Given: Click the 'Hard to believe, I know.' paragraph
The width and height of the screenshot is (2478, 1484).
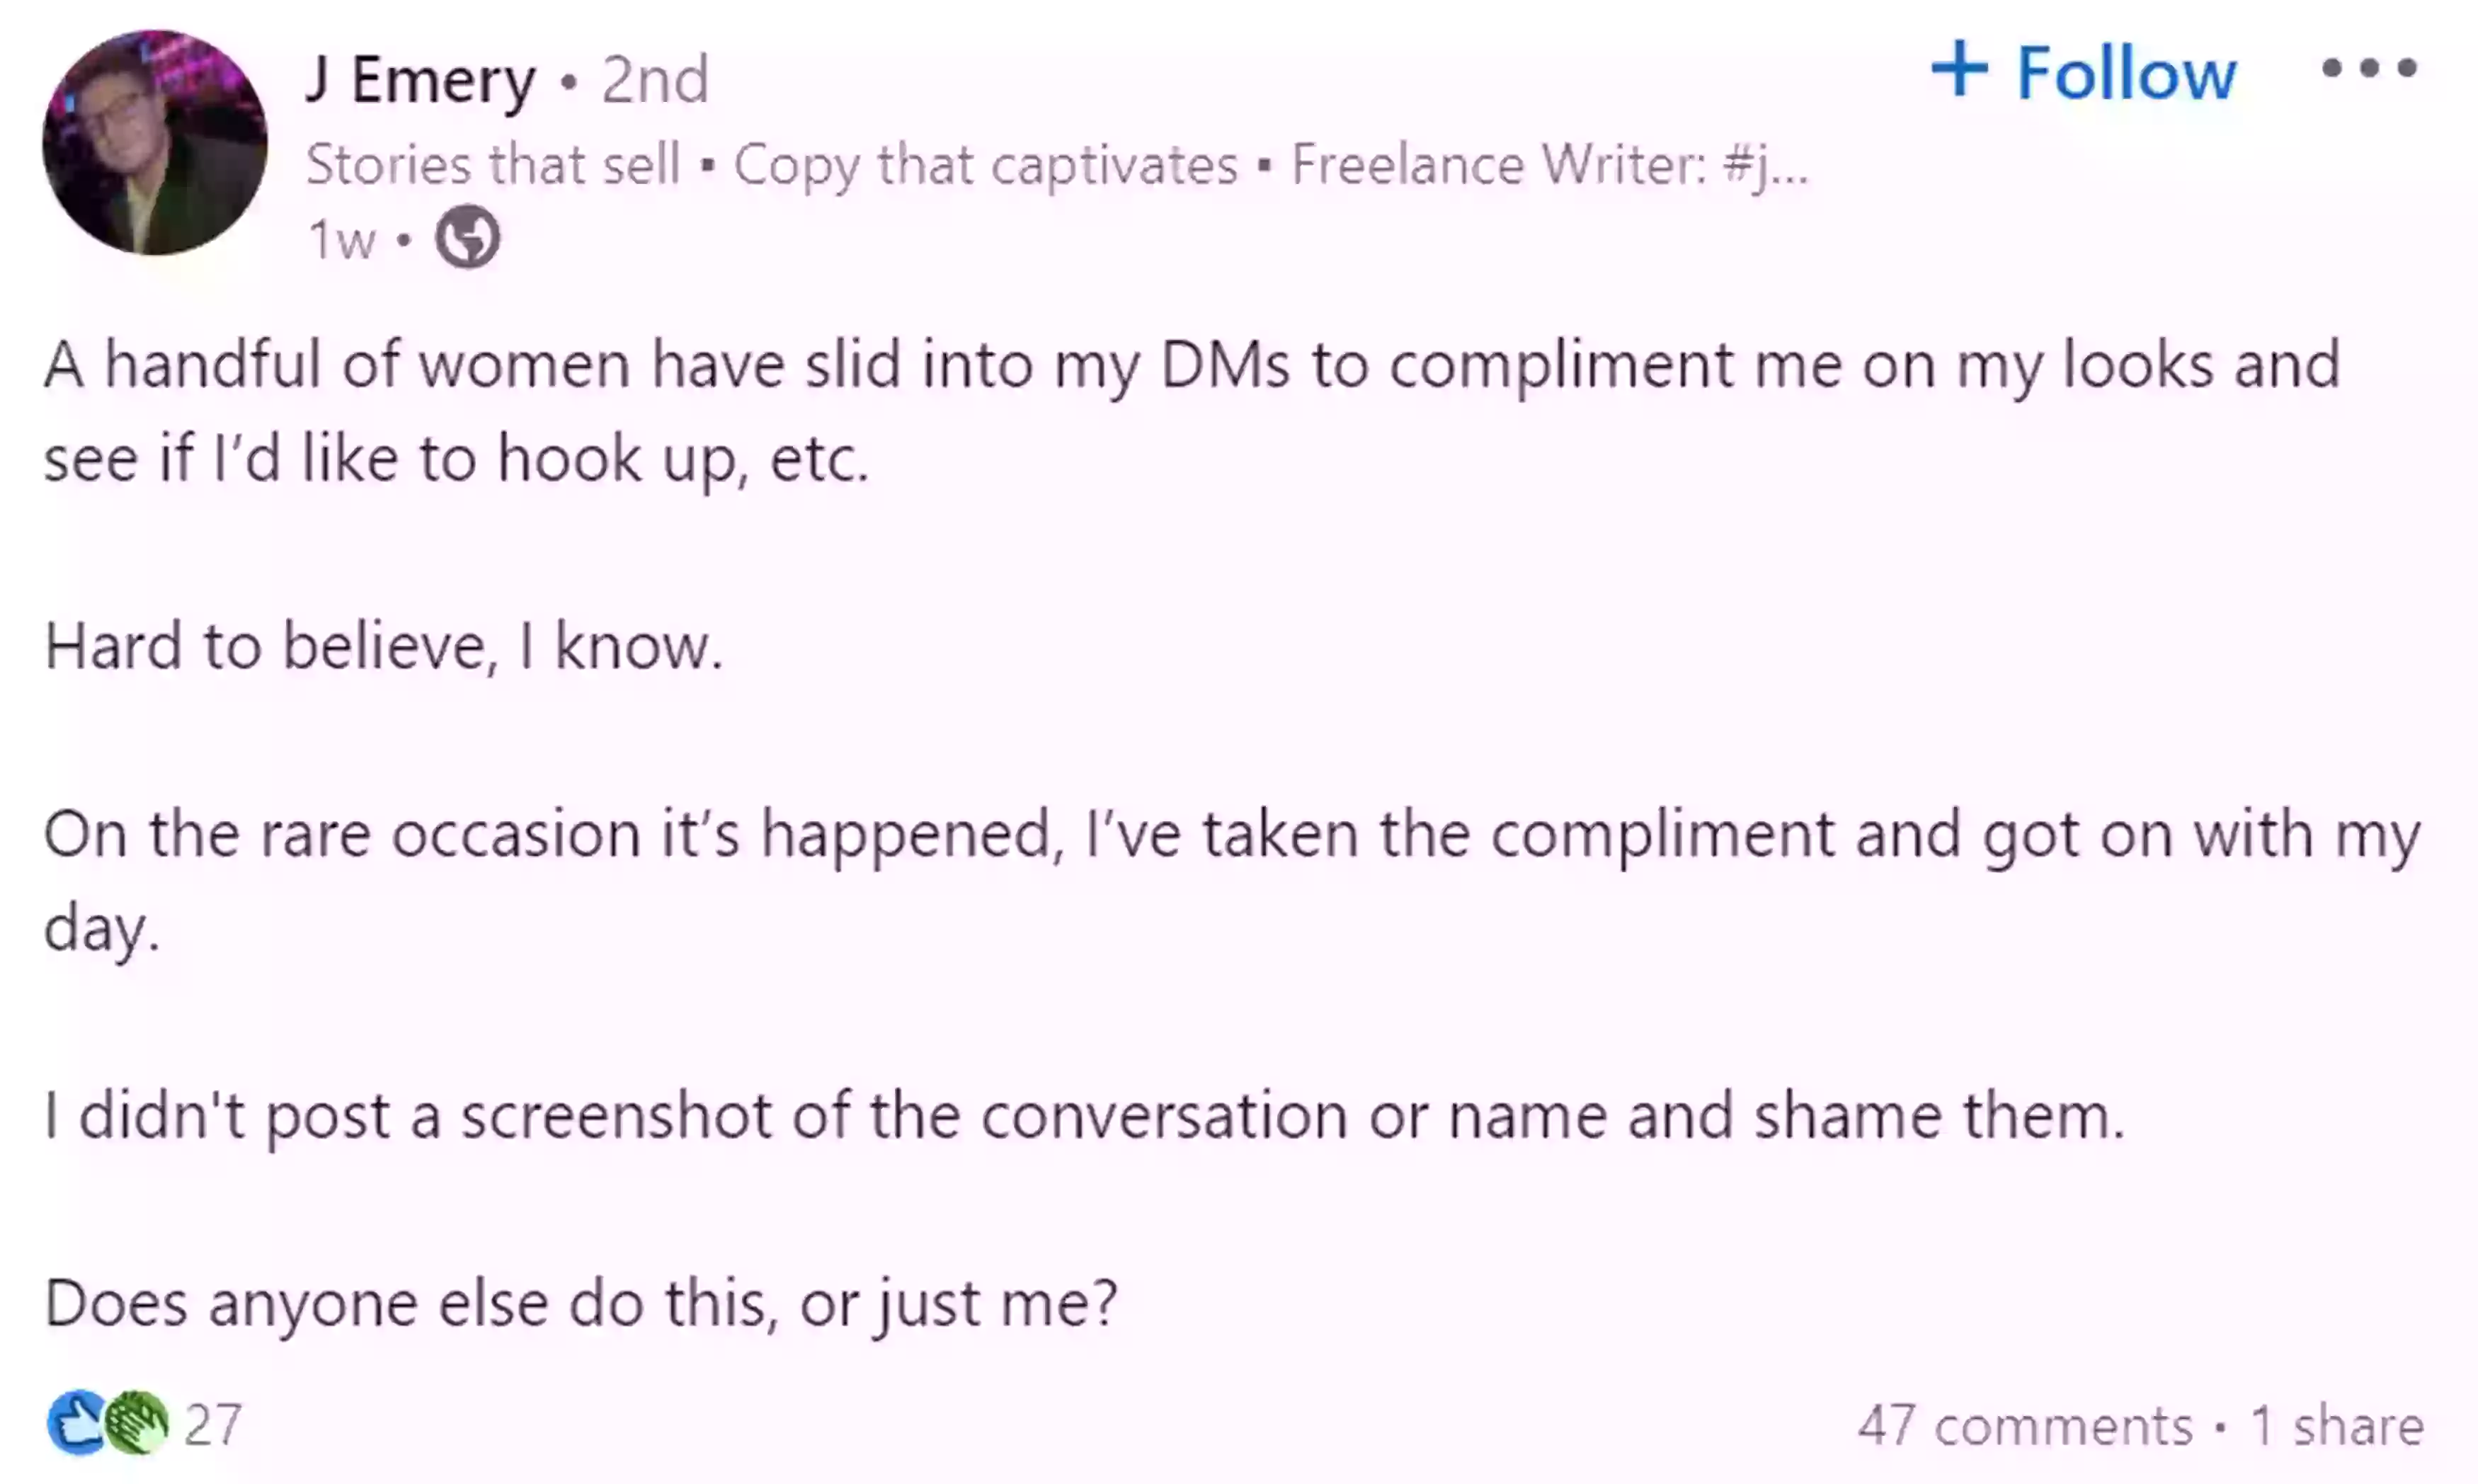Looking at the screenshot, I should [x=383, y=647].
